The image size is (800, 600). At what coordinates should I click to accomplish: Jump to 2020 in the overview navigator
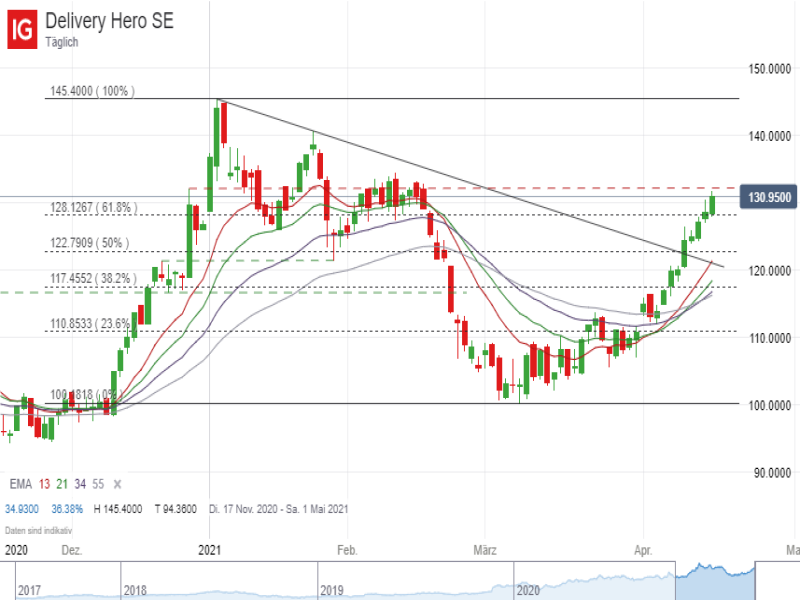pyautogui.click(x=528, y=591)
